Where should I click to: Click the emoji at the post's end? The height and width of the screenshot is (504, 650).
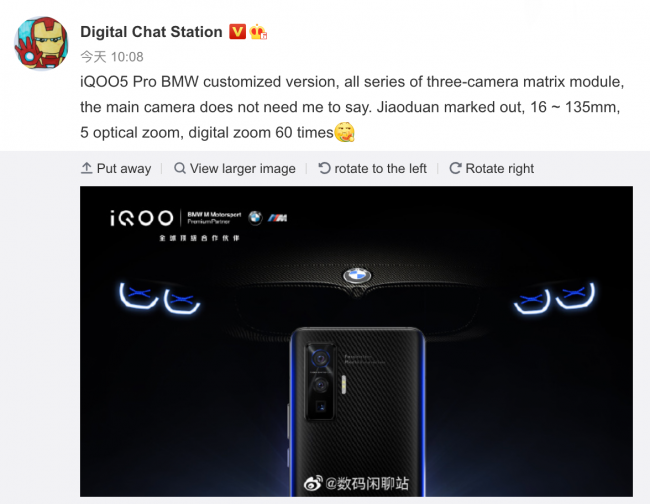pos(344,133)
